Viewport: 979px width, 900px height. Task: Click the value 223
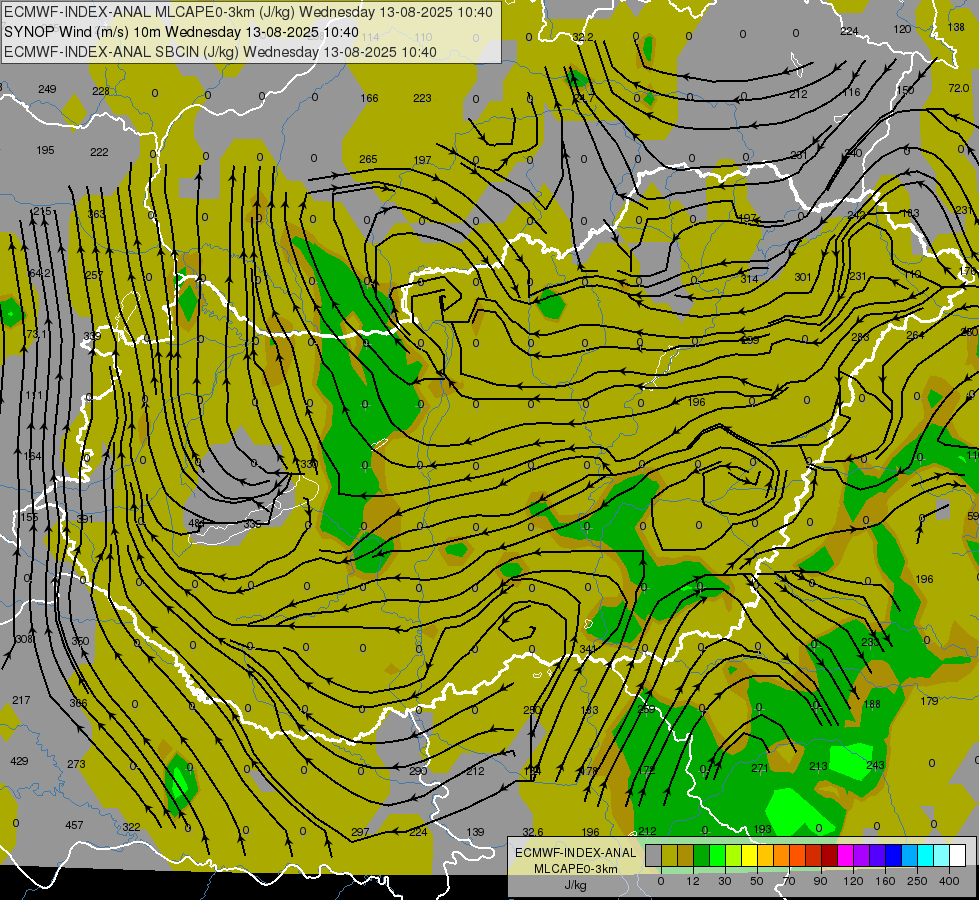pos(423,98)
